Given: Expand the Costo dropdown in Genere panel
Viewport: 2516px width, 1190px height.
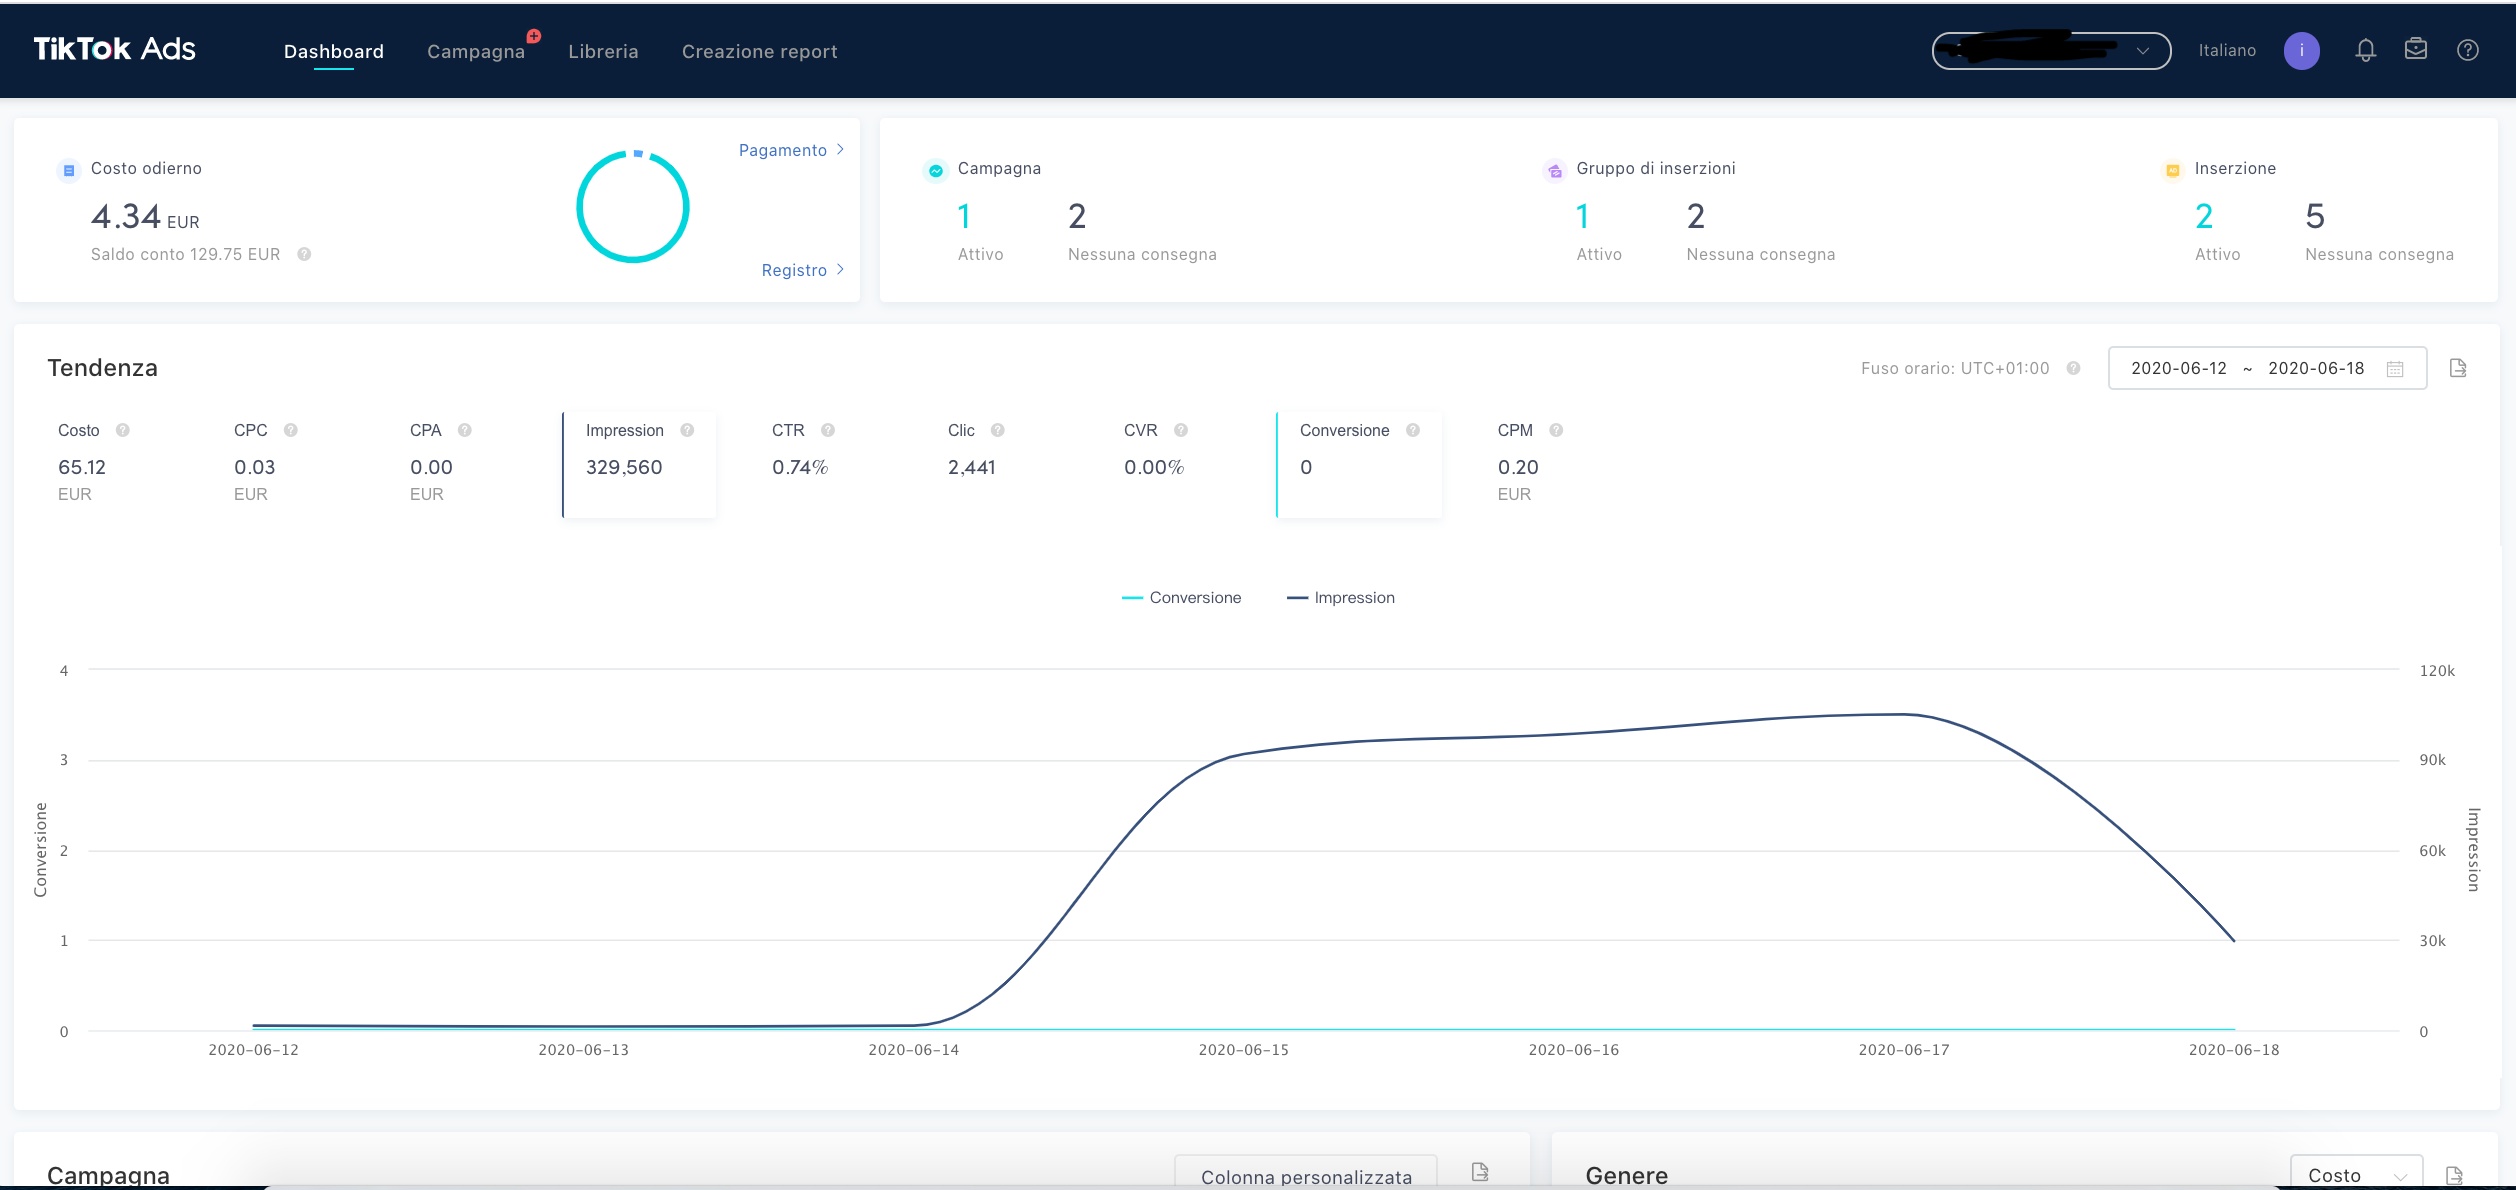Looking at the screenshot, I should click(x=2356, y=1175).
